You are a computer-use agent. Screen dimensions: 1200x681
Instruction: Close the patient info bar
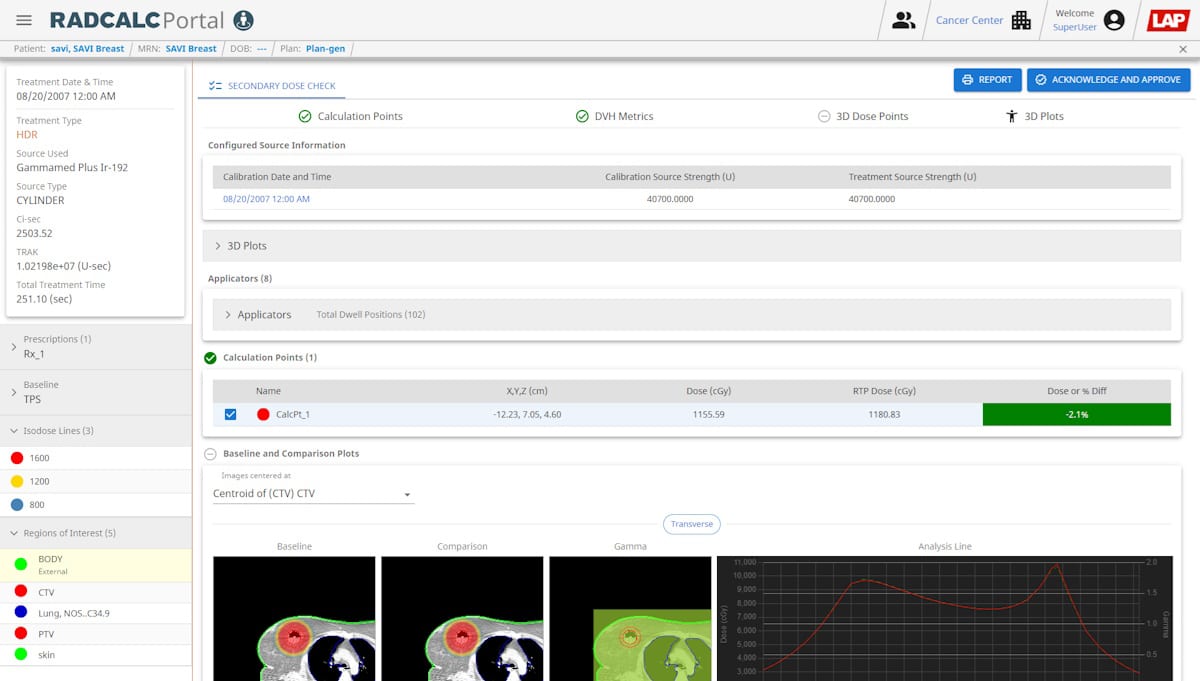pos(1182,49)
